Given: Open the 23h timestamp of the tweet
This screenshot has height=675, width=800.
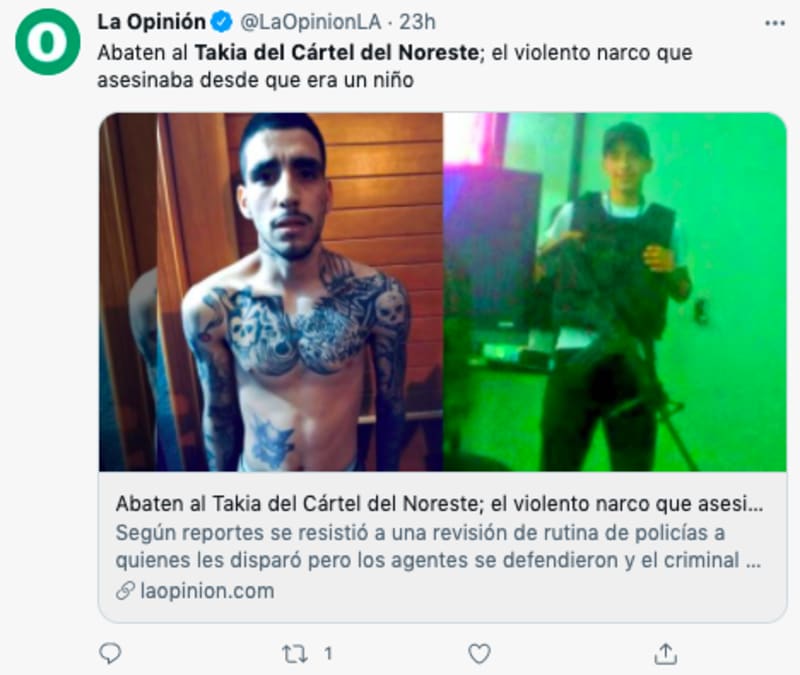Looking at the screenshot, I should click(x=417, y=22).
